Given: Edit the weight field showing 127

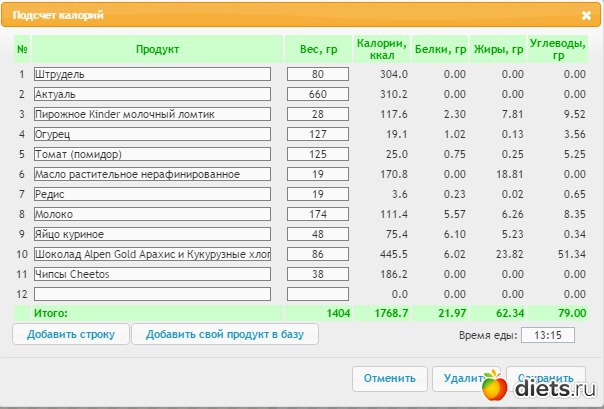Looking at the screenshot, I should tap(318, 134).
